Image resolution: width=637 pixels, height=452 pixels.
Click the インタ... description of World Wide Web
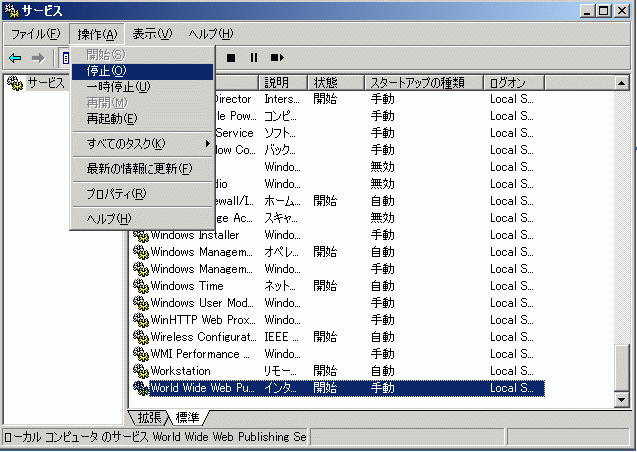[280, 388]
